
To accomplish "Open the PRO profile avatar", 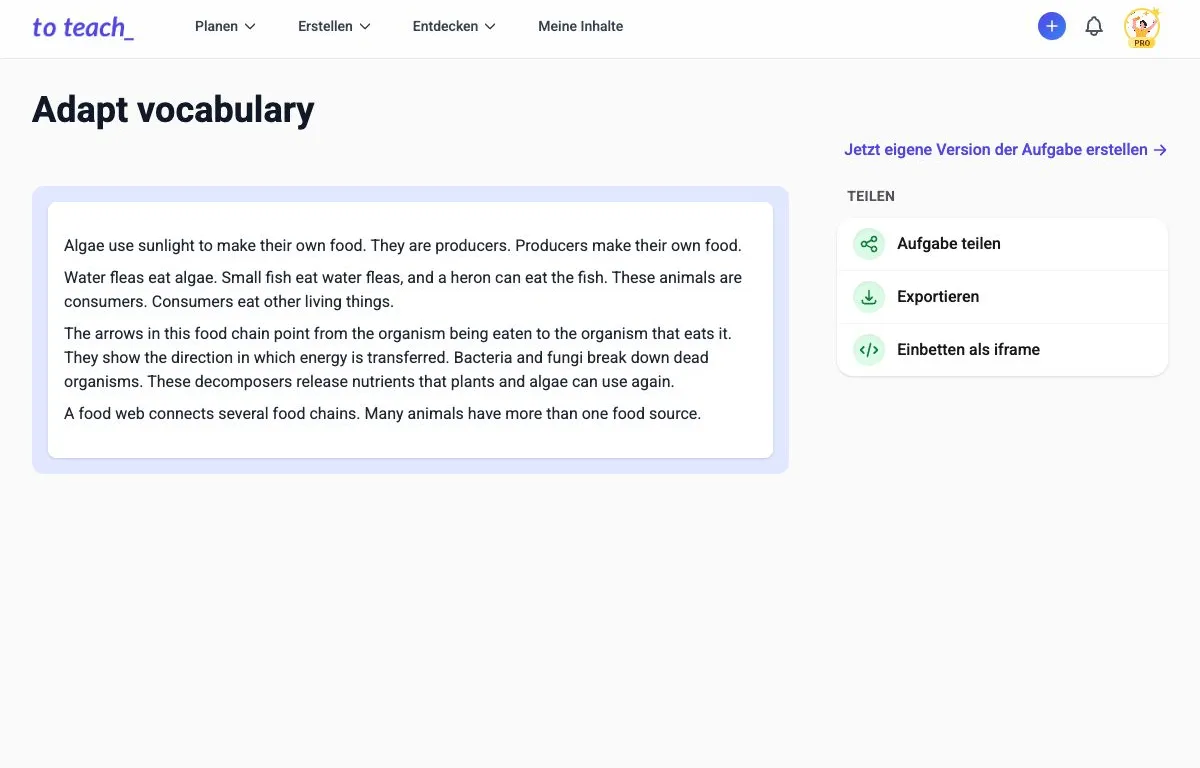I will click(1141, 28).
